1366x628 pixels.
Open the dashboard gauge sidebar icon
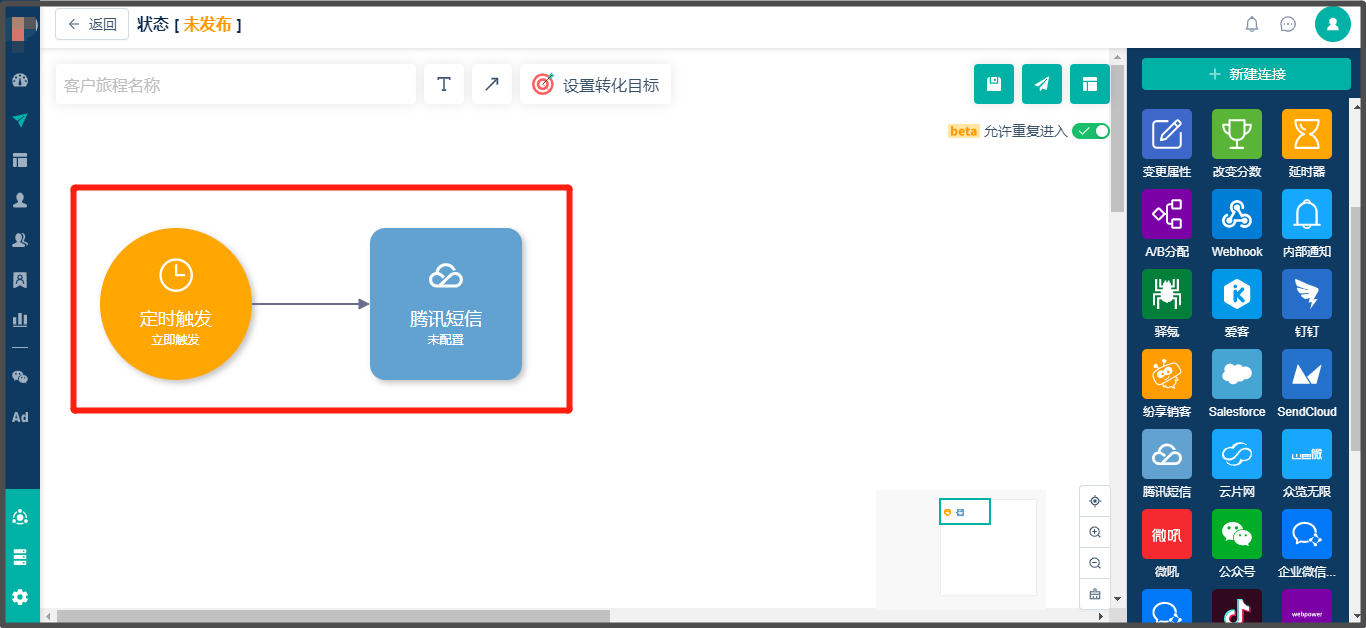tap(20, 80)
